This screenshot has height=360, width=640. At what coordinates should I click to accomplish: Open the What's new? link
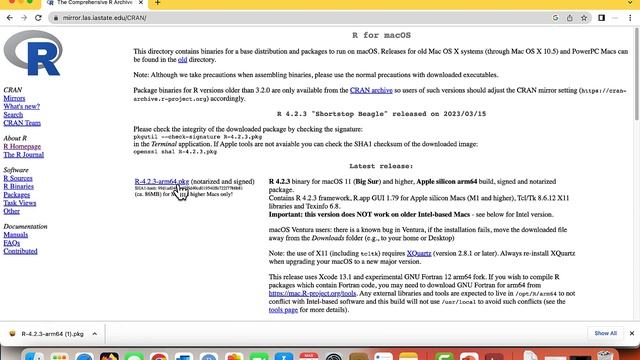click(x=22, y=107)
